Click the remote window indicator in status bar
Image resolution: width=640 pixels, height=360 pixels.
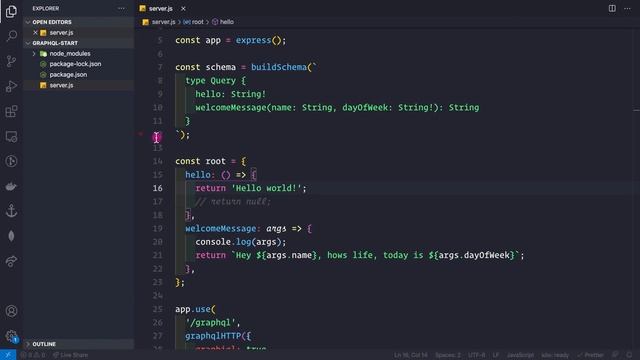8,355
